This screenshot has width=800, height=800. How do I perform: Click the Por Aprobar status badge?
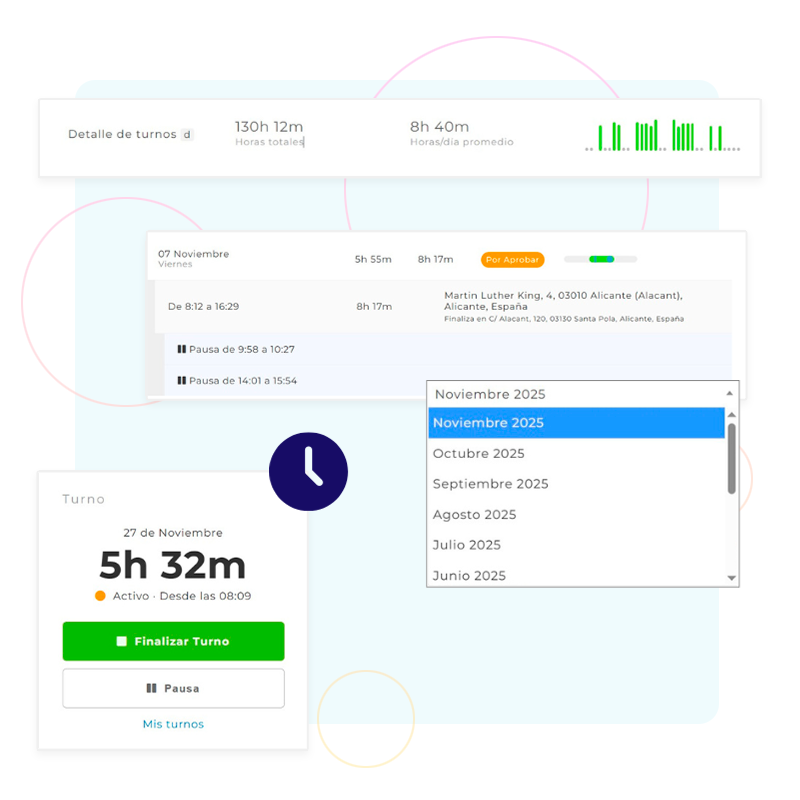(x=512, y=259)
